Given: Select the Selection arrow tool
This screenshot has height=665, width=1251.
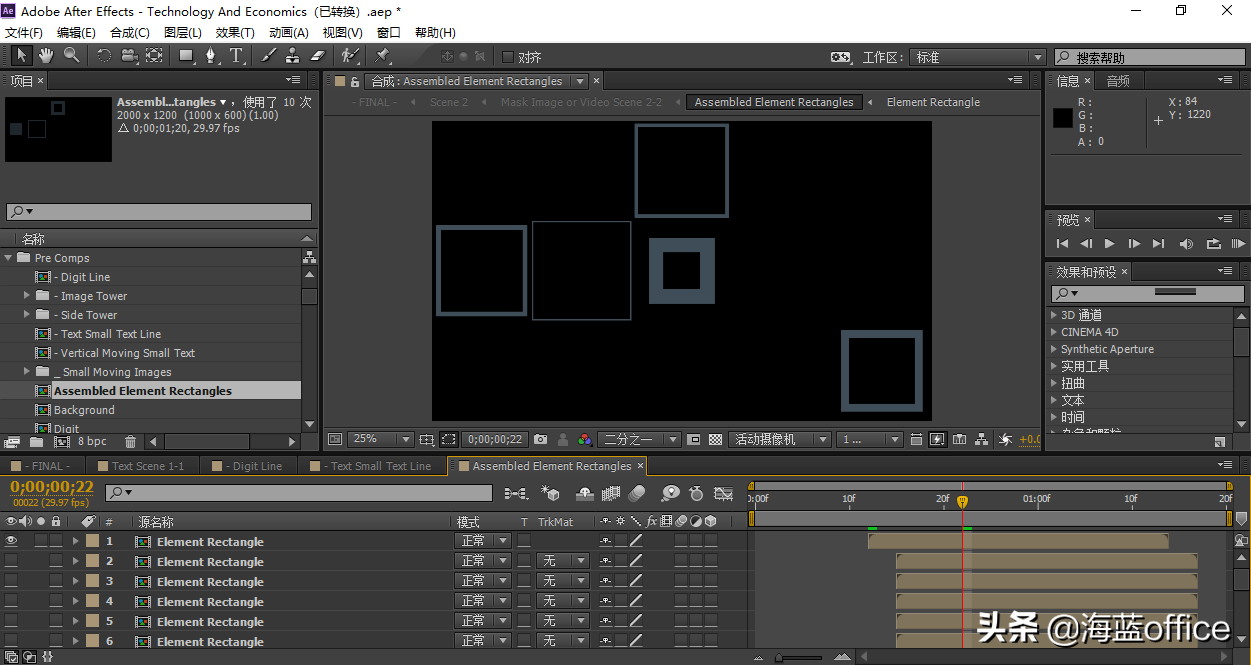Looking at the screenshot, I should pyautogui.click(x=21, y=56).
